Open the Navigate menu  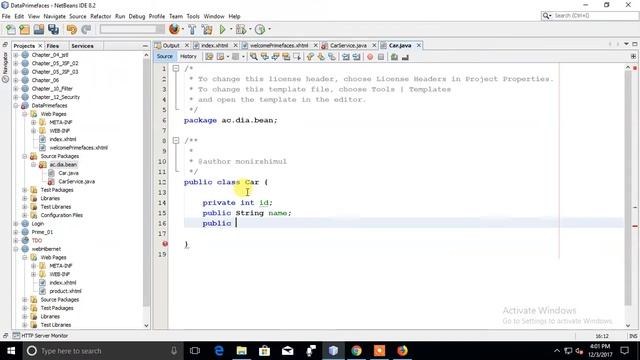(x=54, y=16)
